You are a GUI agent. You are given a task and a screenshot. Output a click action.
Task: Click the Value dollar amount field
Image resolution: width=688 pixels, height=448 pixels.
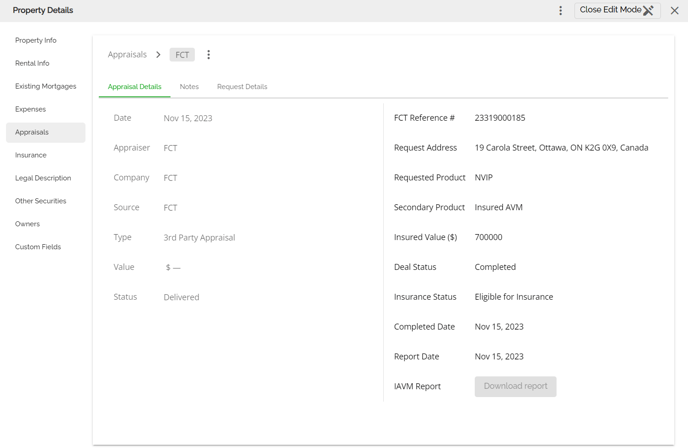click(173, 267)
